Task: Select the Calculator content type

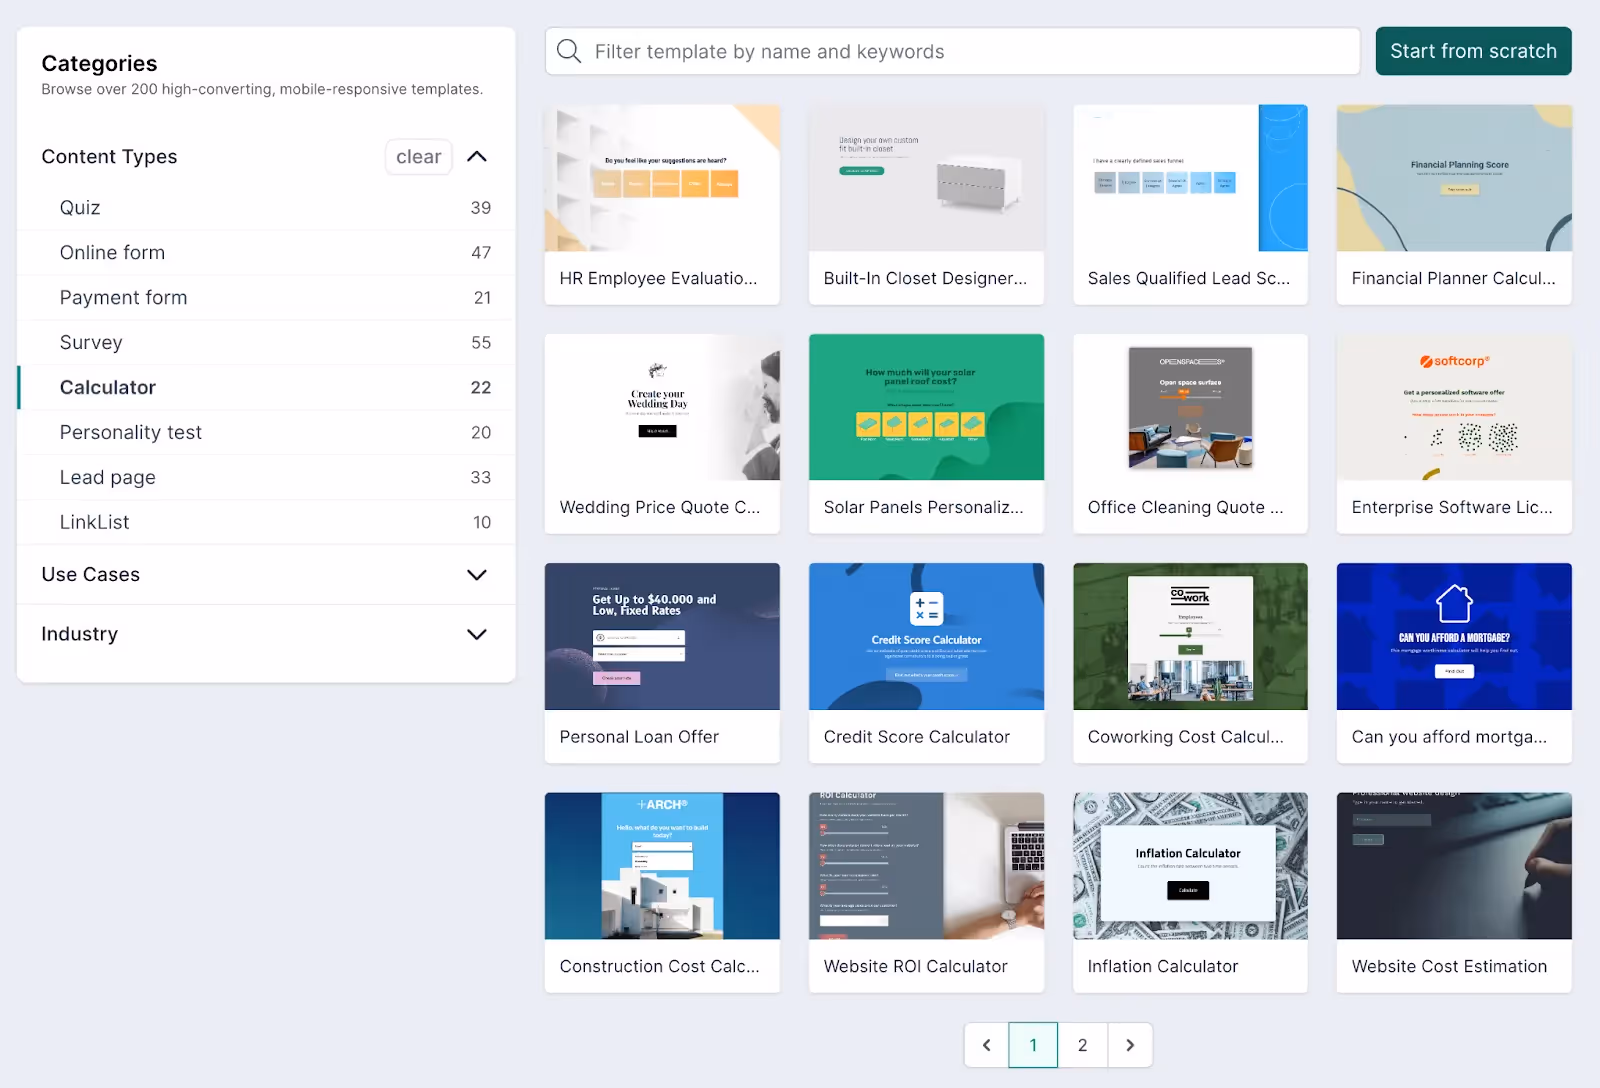Action: point(266,388)
